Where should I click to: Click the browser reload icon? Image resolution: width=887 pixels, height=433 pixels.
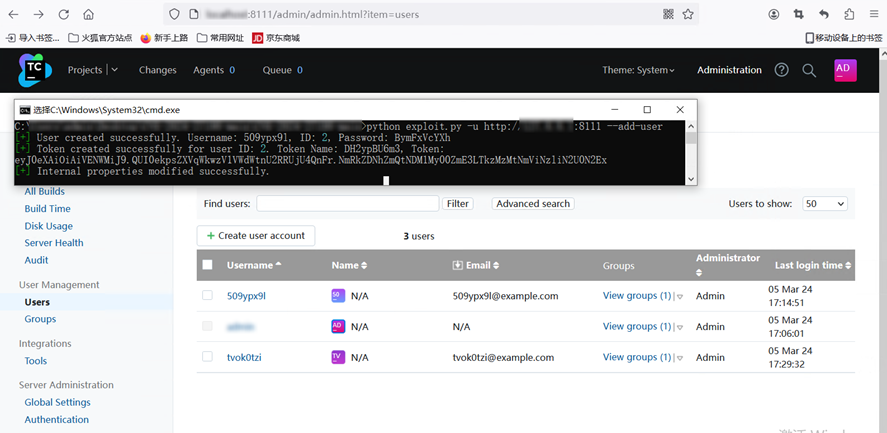tap(64, 15)
